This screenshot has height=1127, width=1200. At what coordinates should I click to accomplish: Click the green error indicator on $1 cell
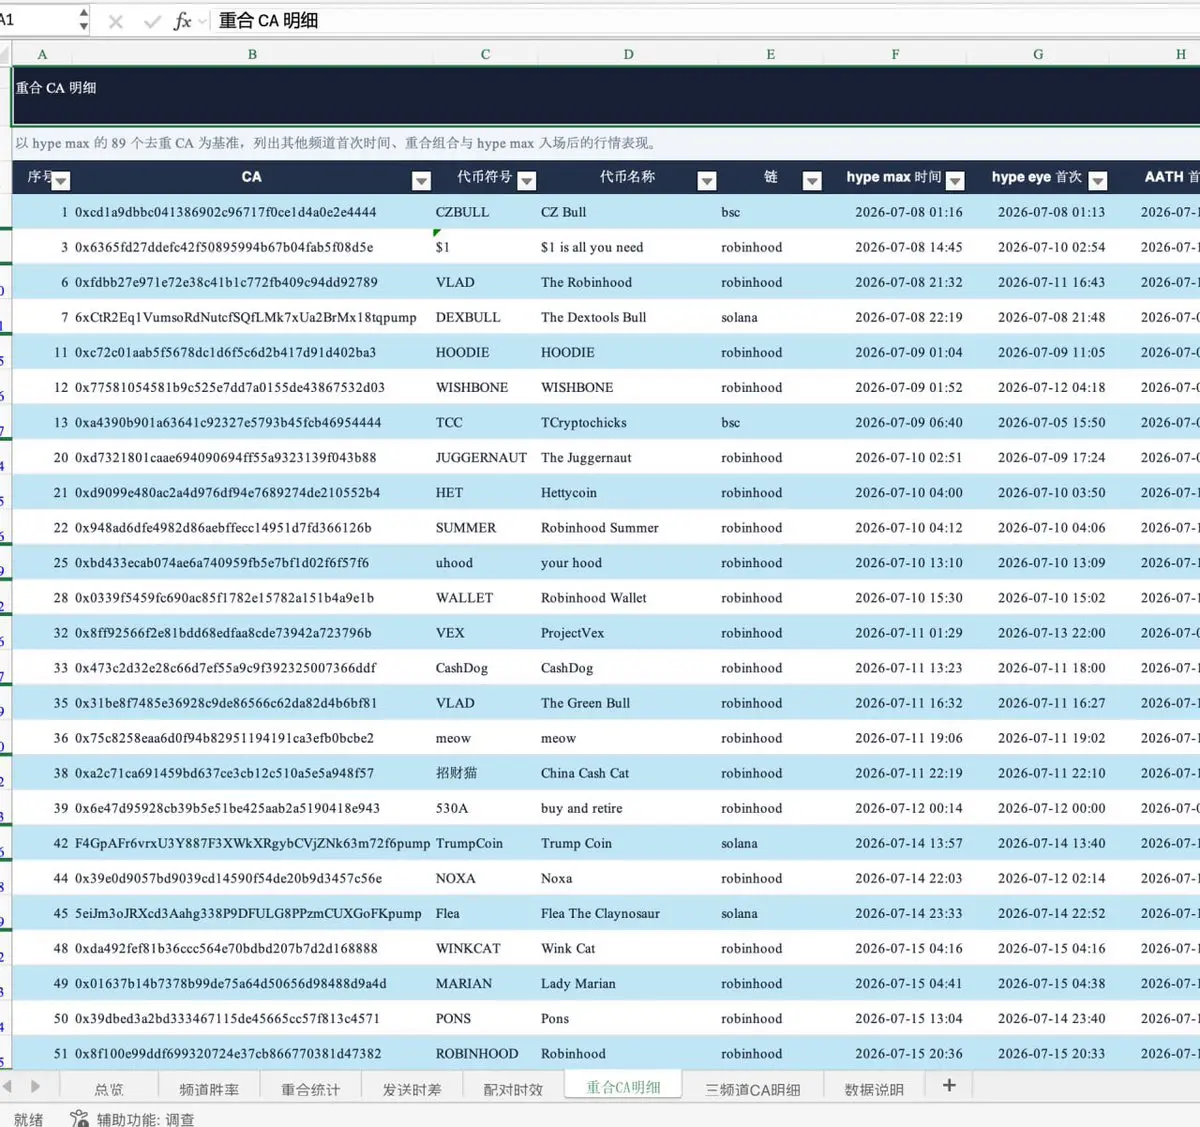437,233
